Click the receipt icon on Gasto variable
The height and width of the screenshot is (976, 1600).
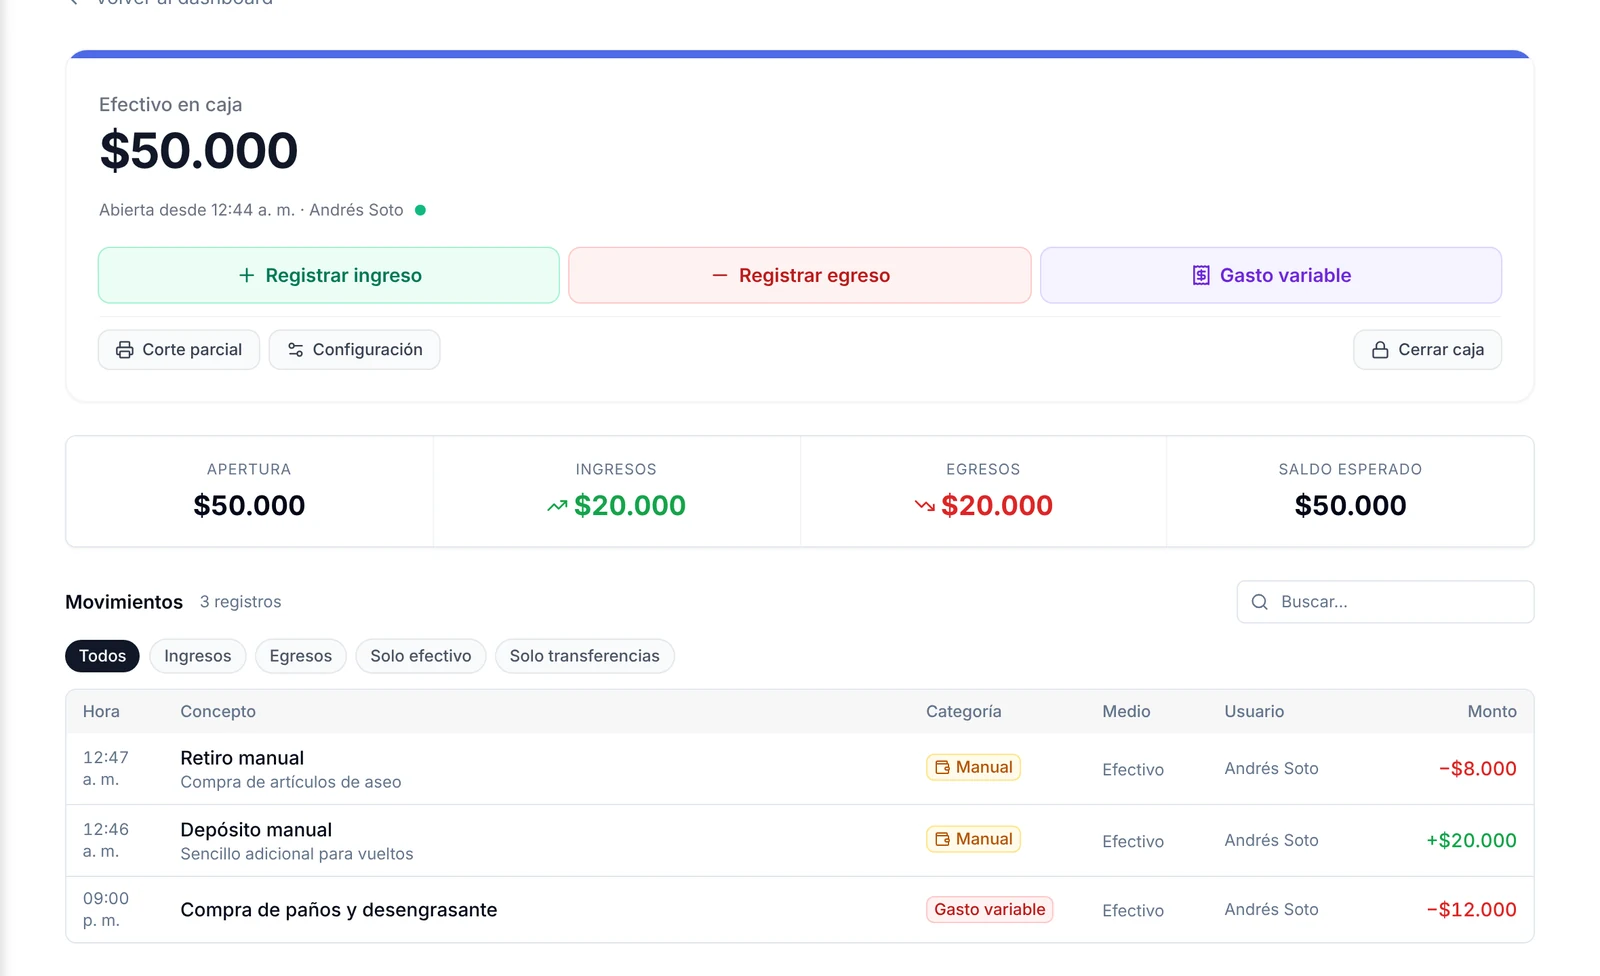[x=1201, y=275]
